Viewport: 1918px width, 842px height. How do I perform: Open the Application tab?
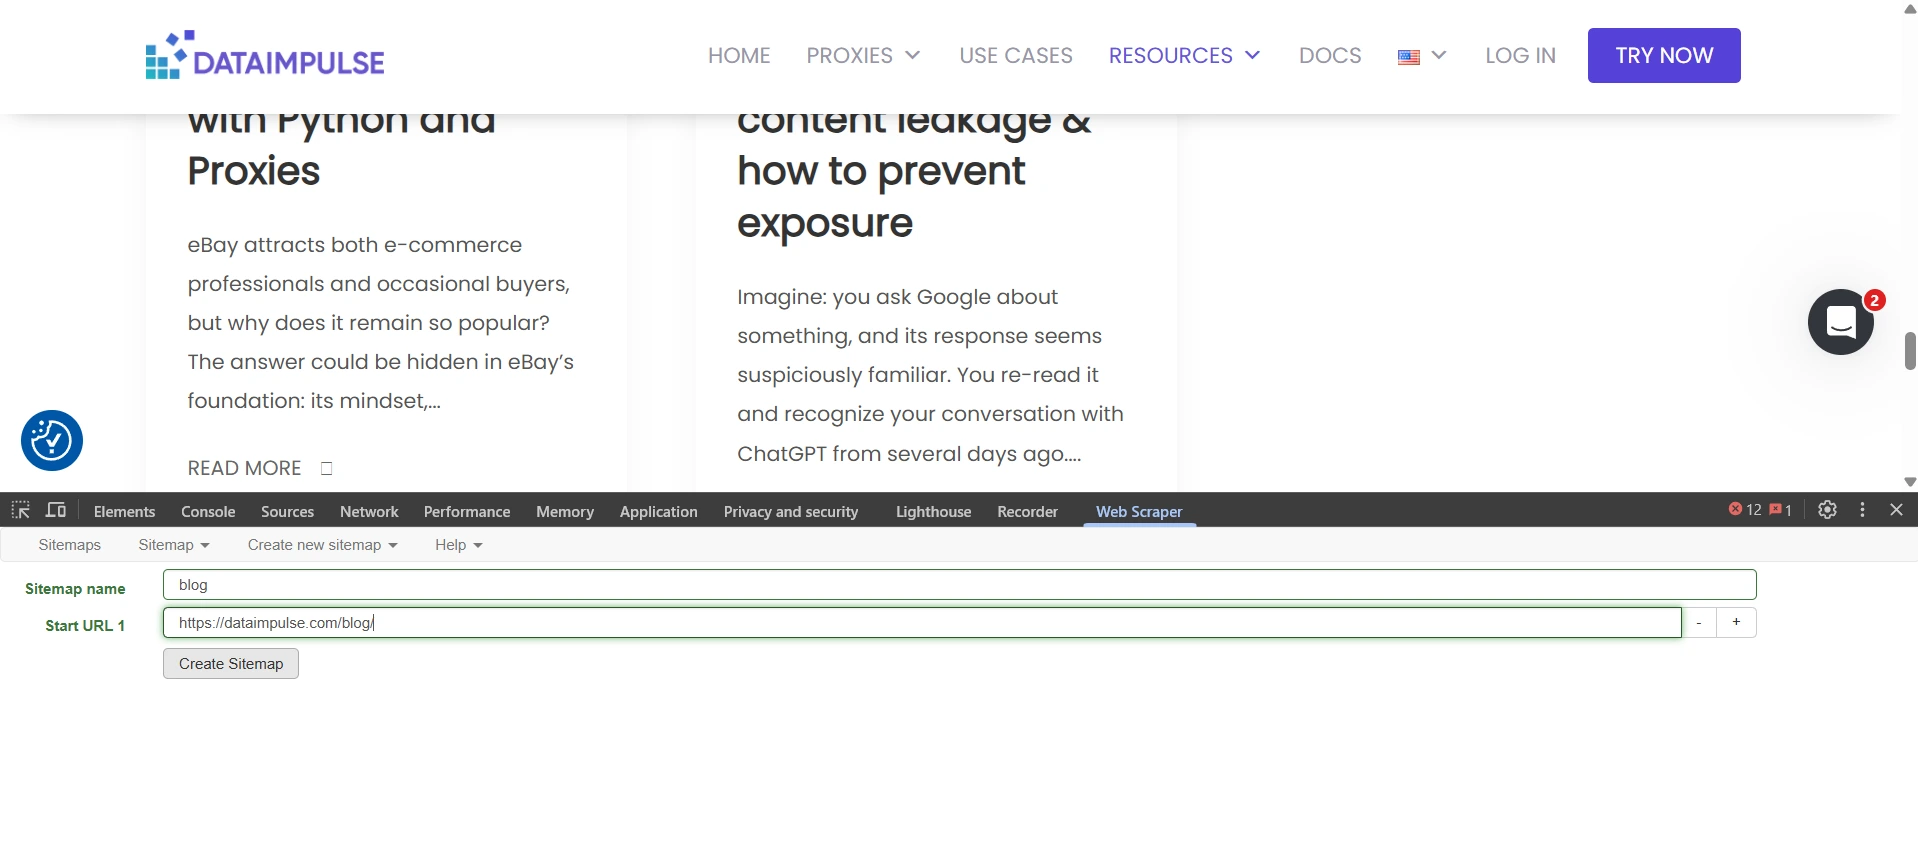(658, 511)
